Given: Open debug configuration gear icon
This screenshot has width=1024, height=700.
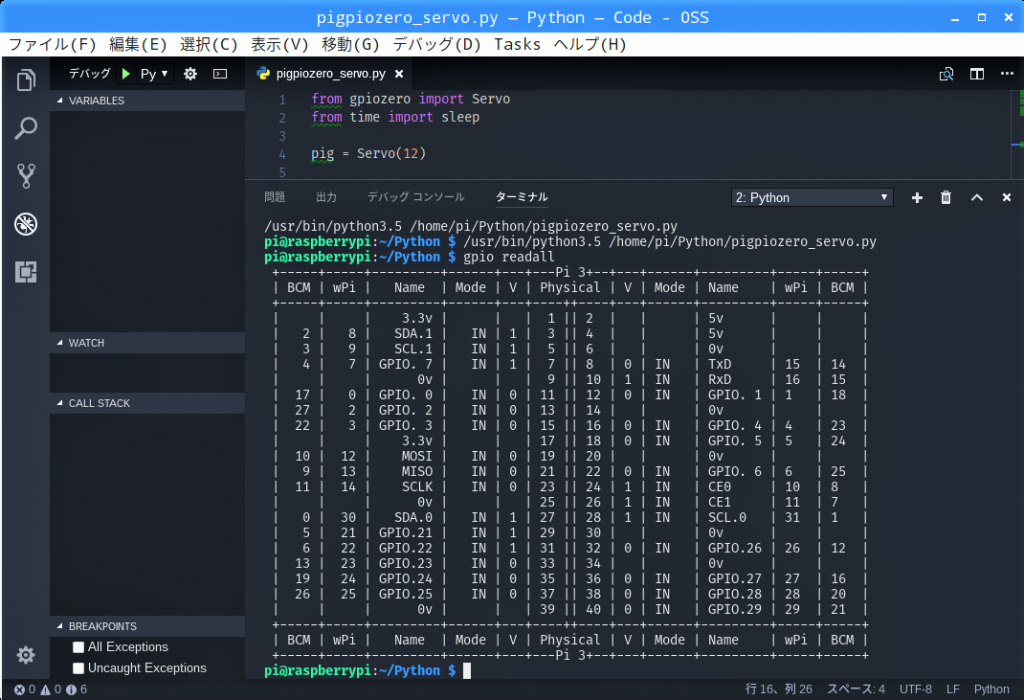Looking at the screenshot, I should (190, 74).
